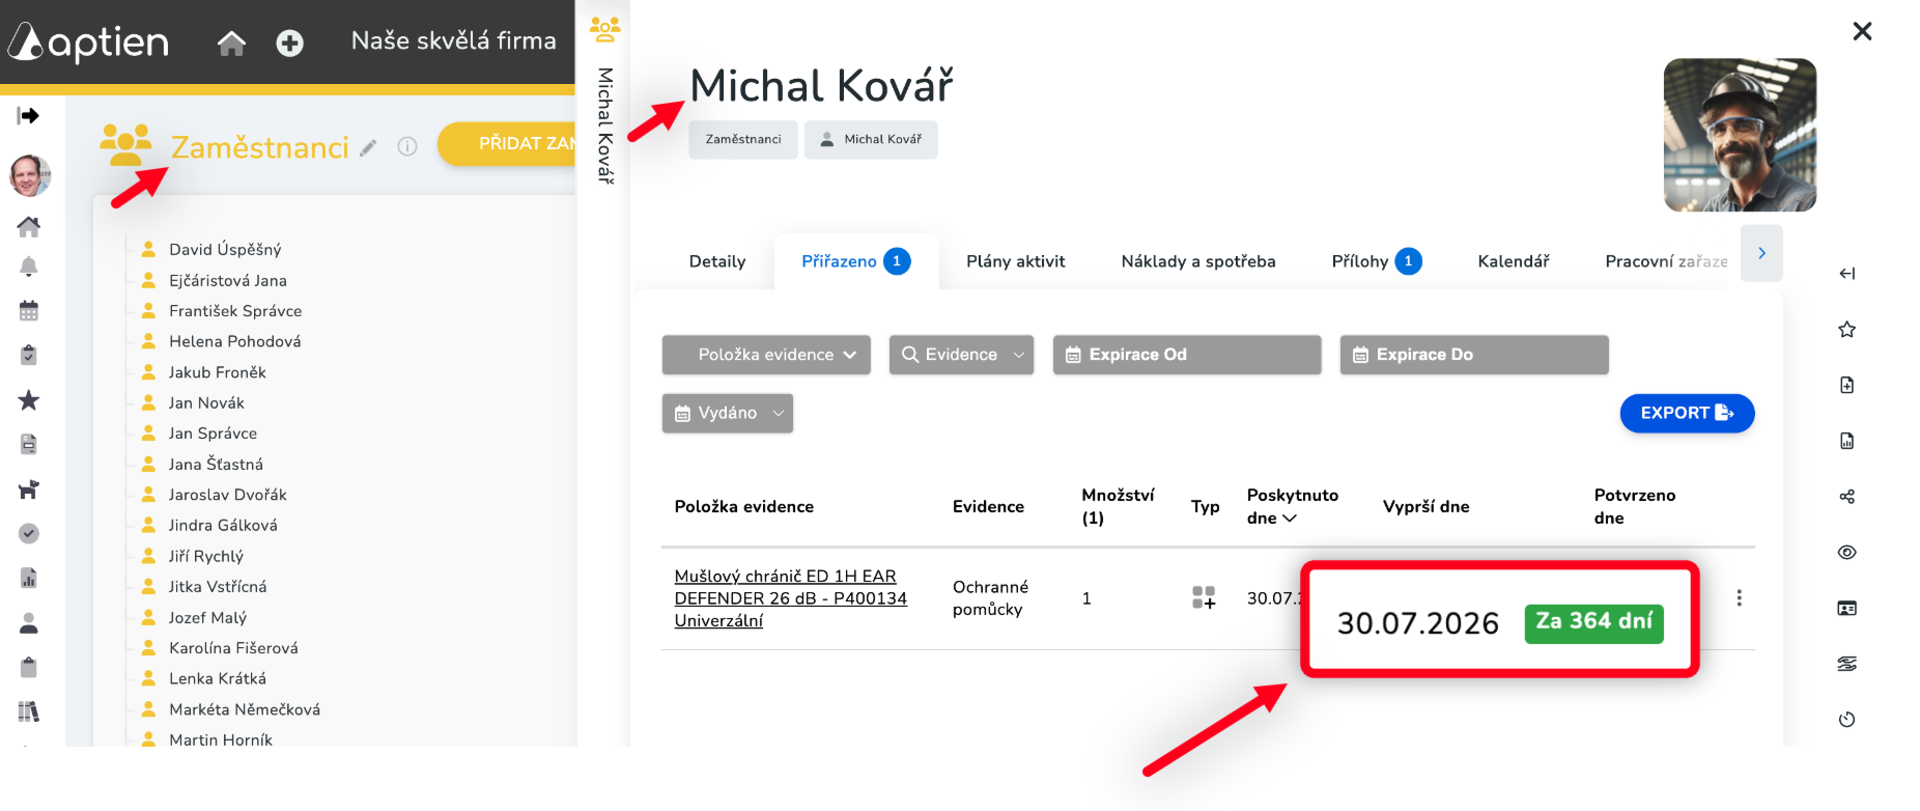The image size is (1920, 811).
Task: Click the history icon in right toolbar
Action: tap(1847, 719)
